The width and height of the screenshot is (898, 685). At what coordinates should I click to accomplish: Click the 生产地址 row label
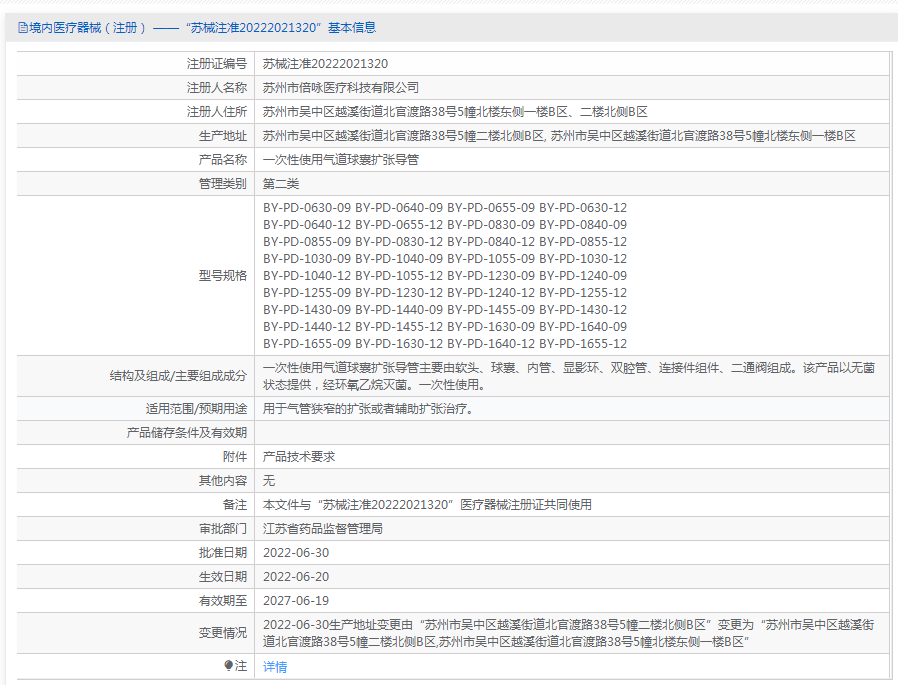(223, 136)
